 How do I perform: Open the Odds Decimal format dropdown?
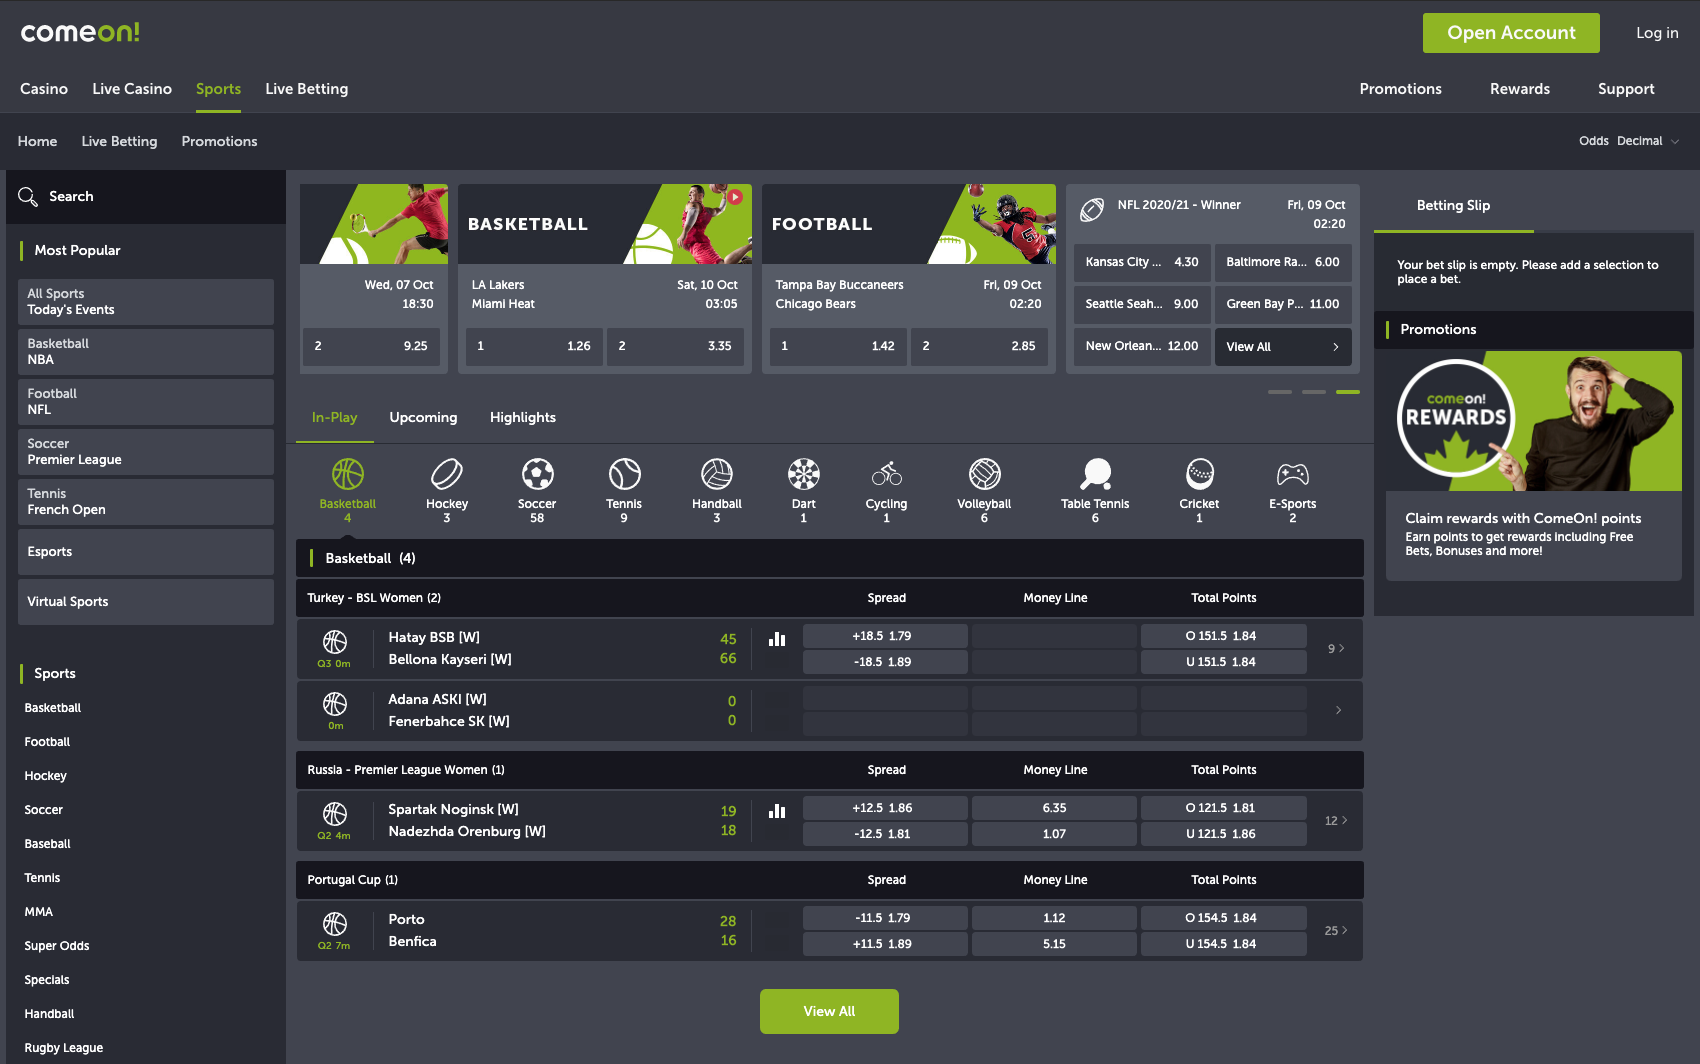click(x=1629, y=141)
